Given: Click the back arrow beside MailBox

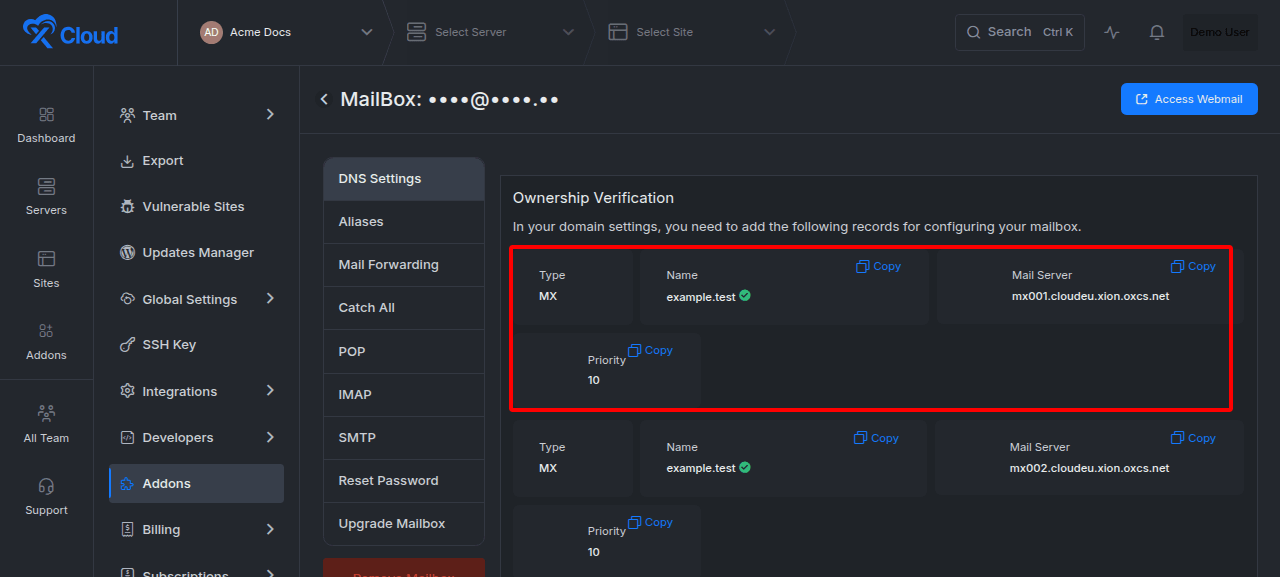Looking at the screenshot, I should 324,99.
